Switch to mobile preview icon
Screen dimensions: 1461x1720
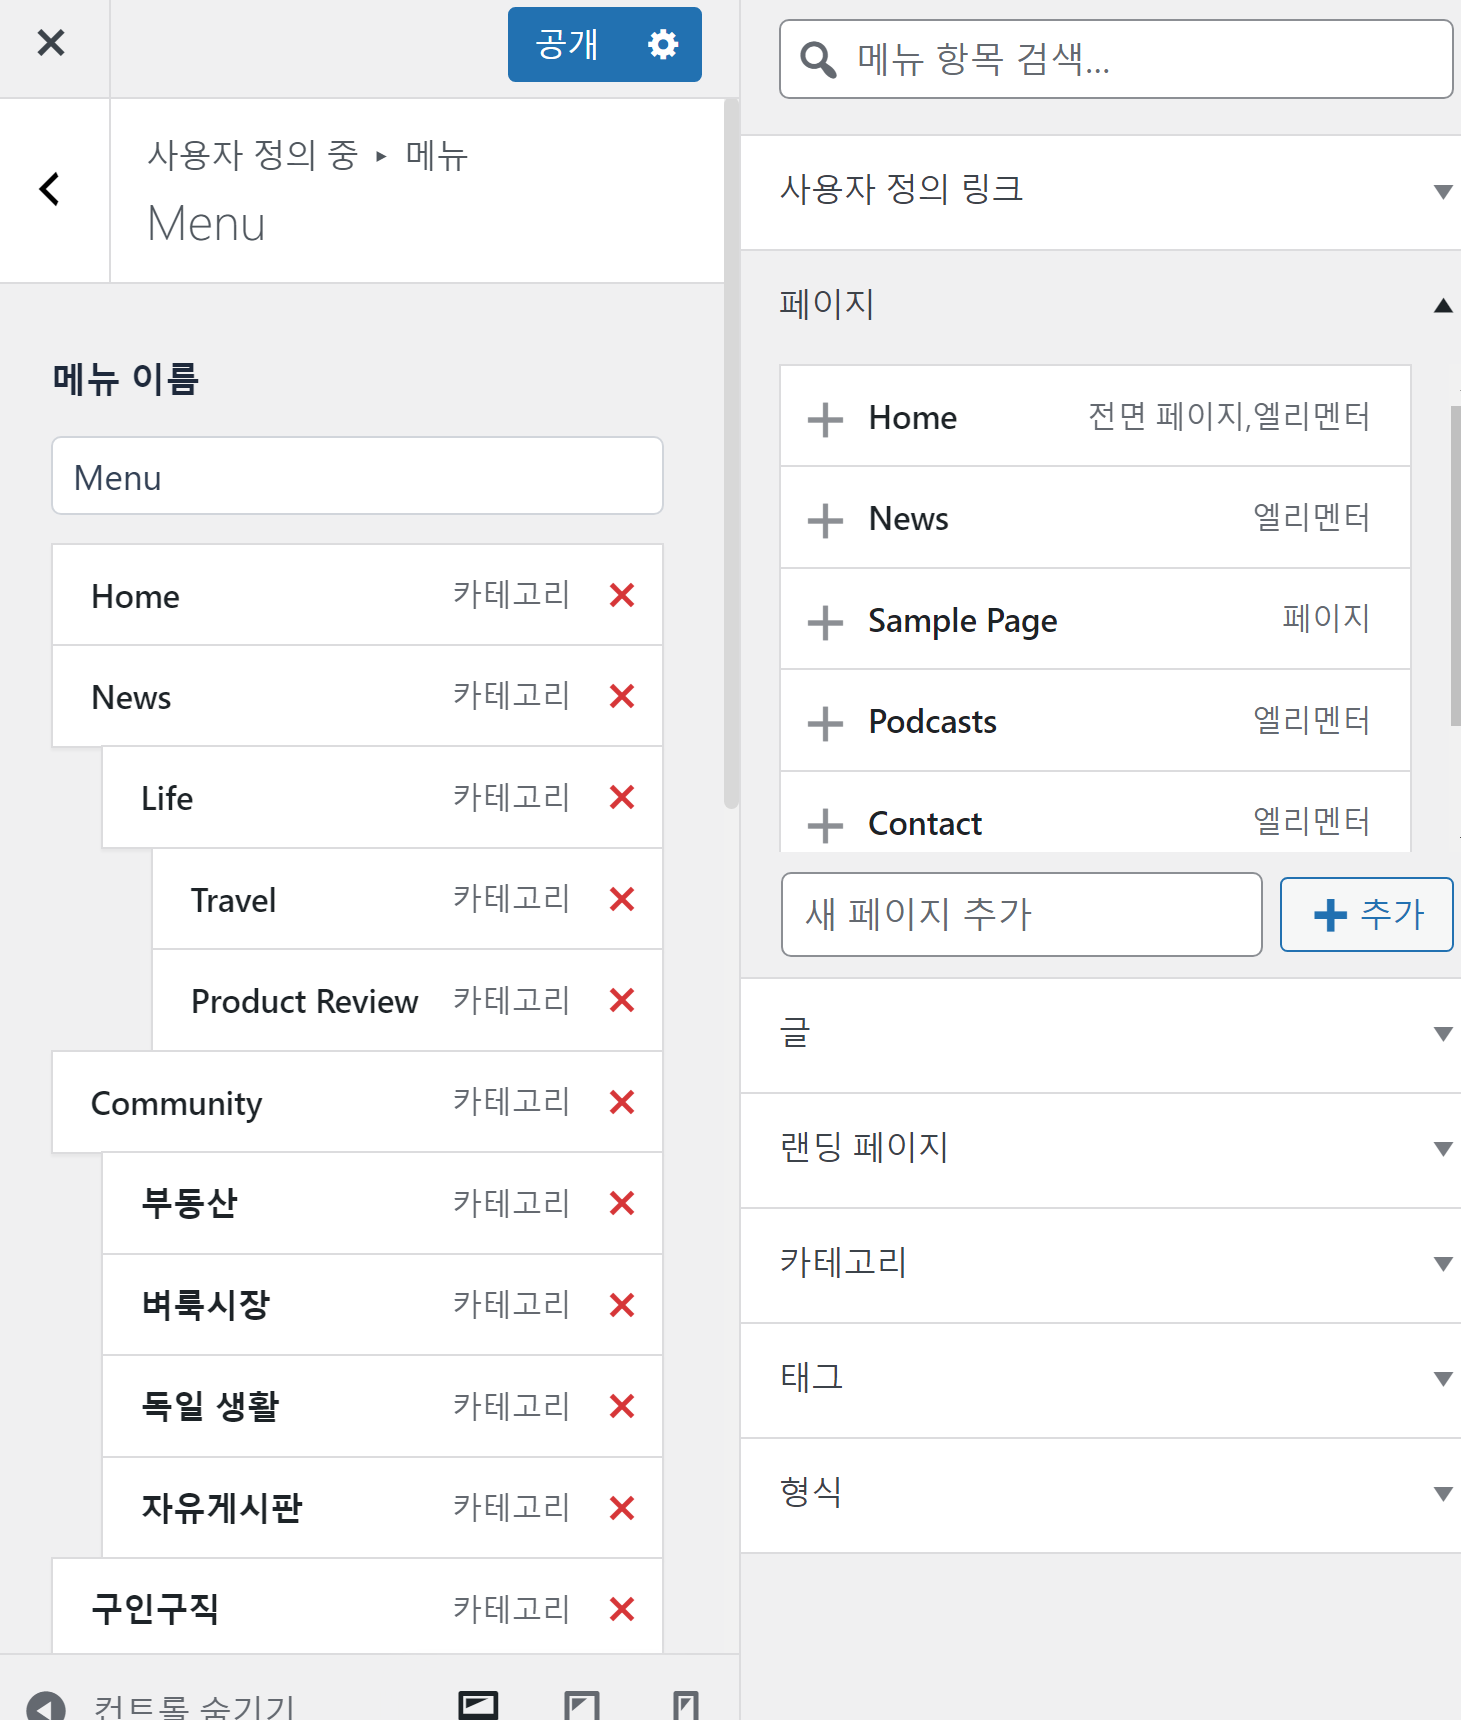click(686, 1705)
